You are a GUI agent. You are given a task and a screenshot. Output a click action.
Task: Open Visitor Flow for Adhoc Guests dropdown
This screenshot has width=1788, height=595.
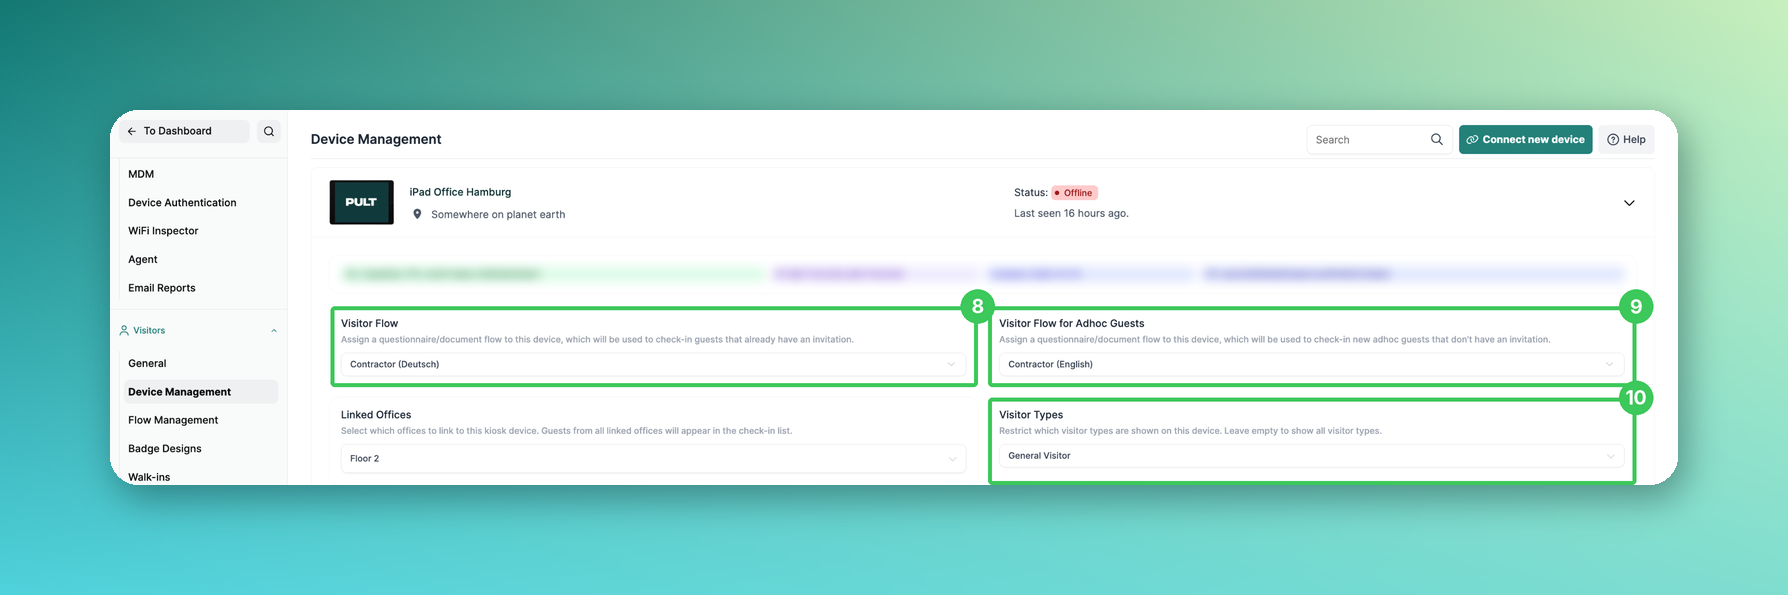(x=1311, y=364)
